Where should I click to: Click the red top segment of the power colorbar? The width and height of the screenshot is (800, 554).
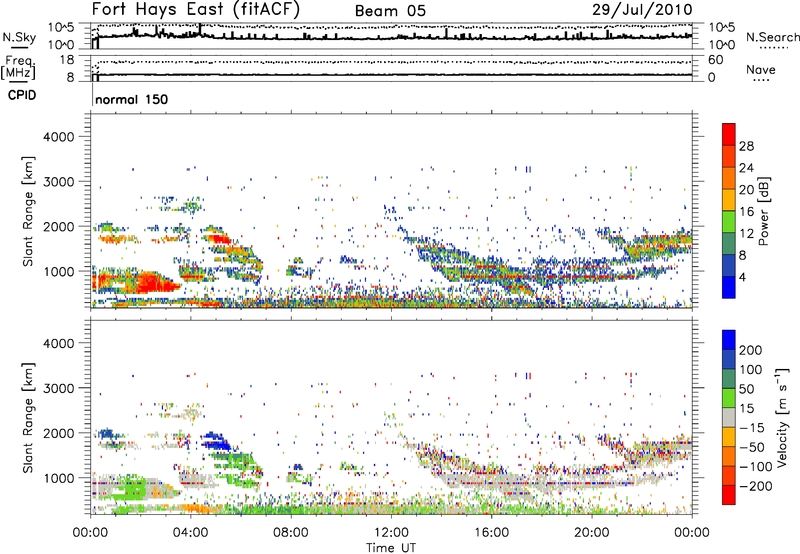click(729, 134)
